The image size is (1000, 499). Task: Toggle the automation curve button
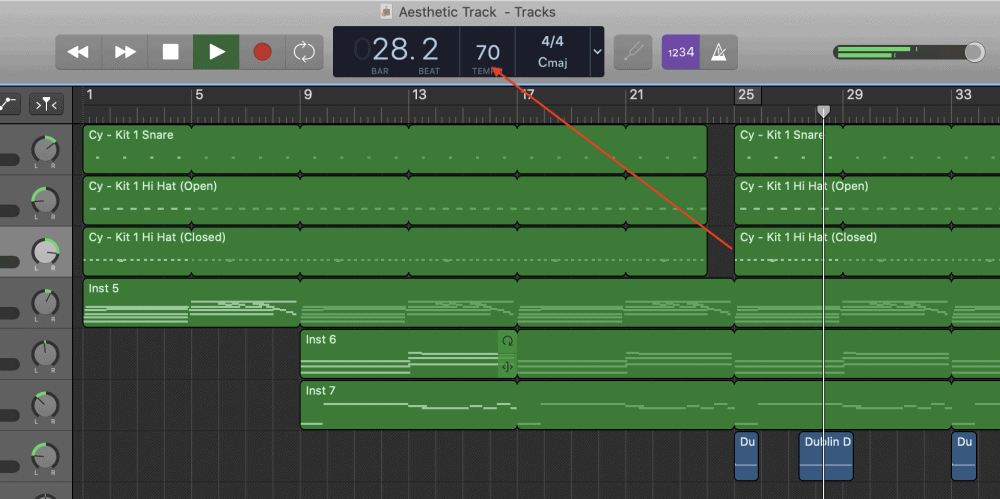coord(8,103)
